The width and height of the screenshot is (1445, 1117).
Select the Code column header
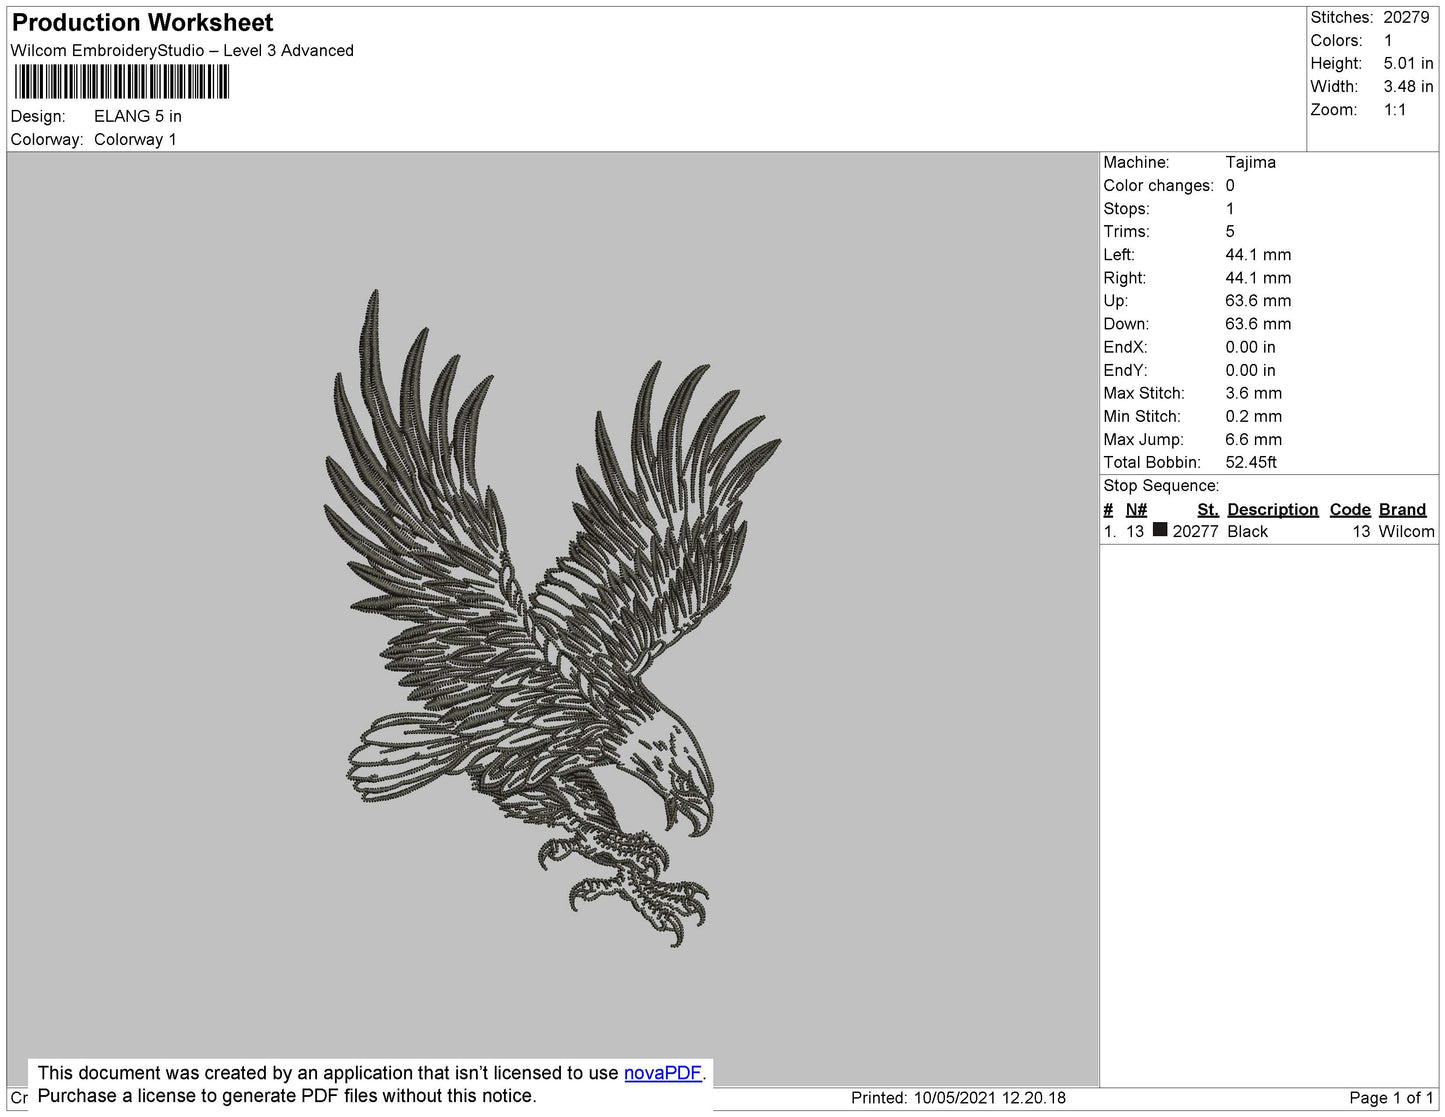click(x=1349, y=509)
